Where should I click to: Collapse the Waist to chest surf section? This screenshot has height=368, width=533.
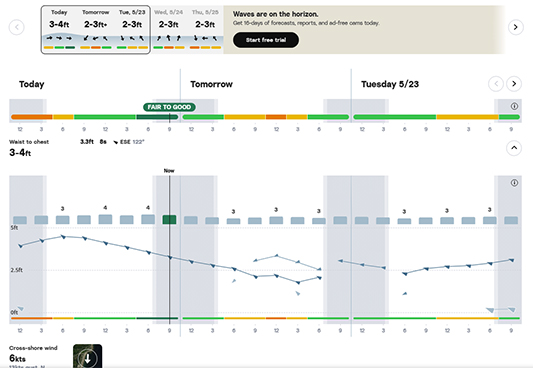tap(514, 148)
